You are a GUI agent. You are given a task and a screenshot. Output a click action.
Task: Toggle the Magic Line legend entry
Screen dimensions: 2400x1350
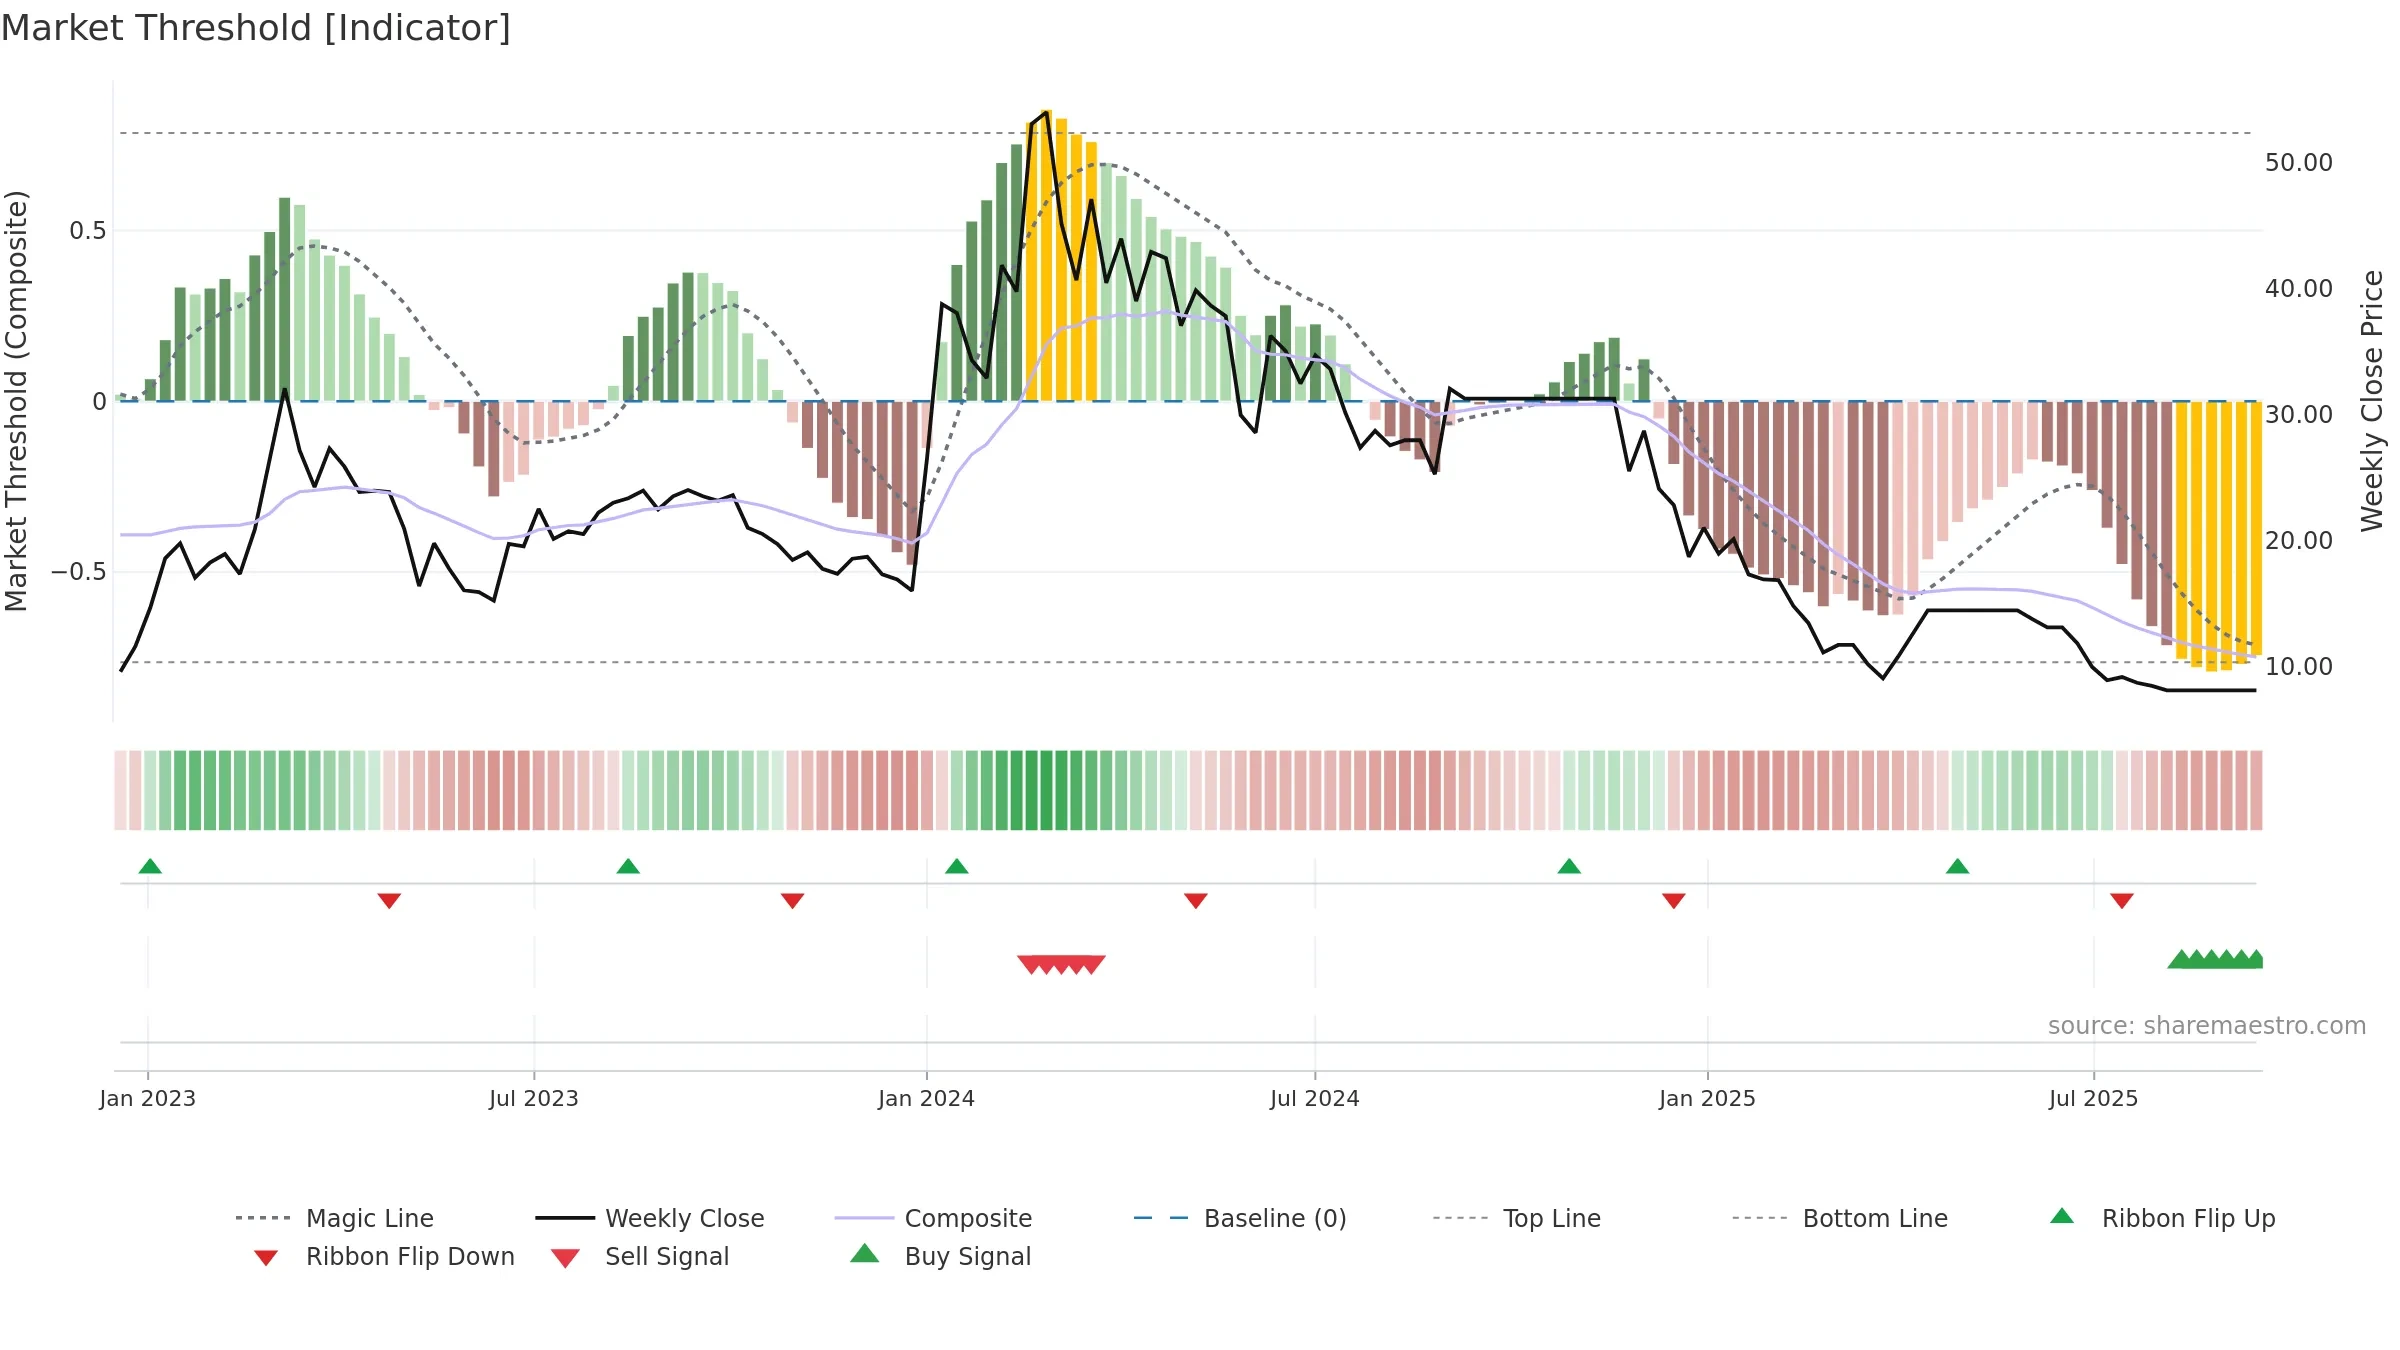(334, 1218)
